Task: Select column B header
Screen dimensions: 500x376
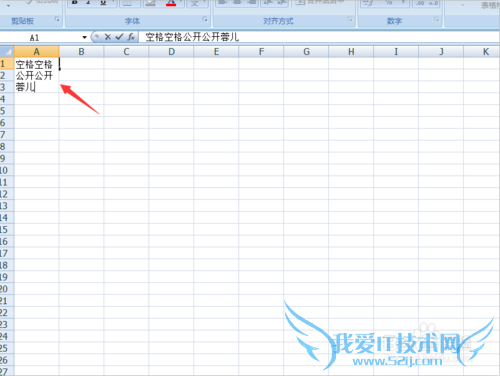Action: point(81,52)
